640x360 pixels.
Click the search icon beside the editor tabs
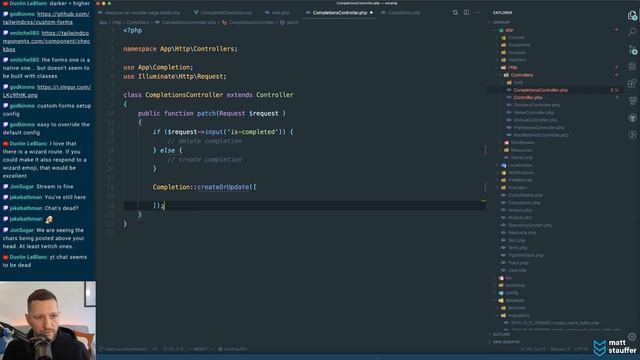coord(455,13)
